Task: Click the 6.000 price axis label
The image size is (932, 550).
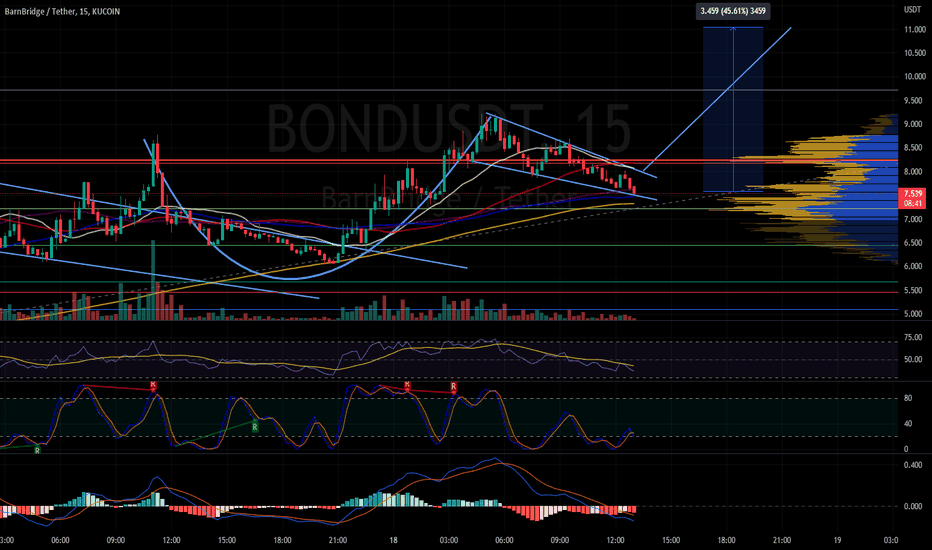Action: [914, 266]
